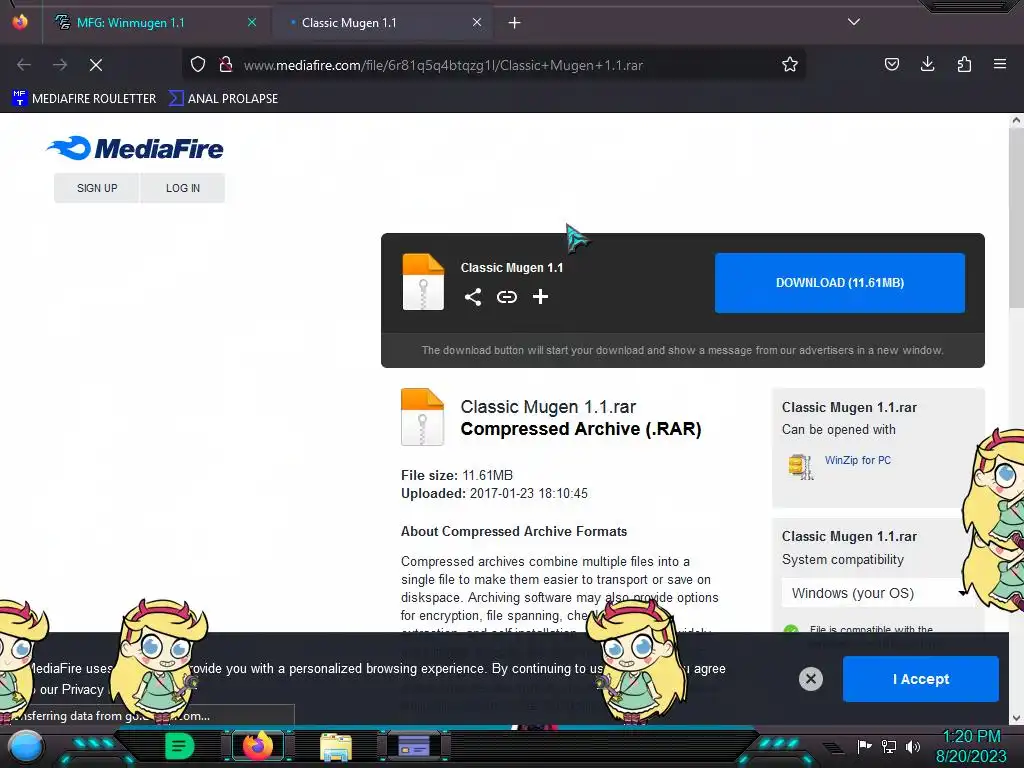Click the file archive icon in download box

[423, 281]
